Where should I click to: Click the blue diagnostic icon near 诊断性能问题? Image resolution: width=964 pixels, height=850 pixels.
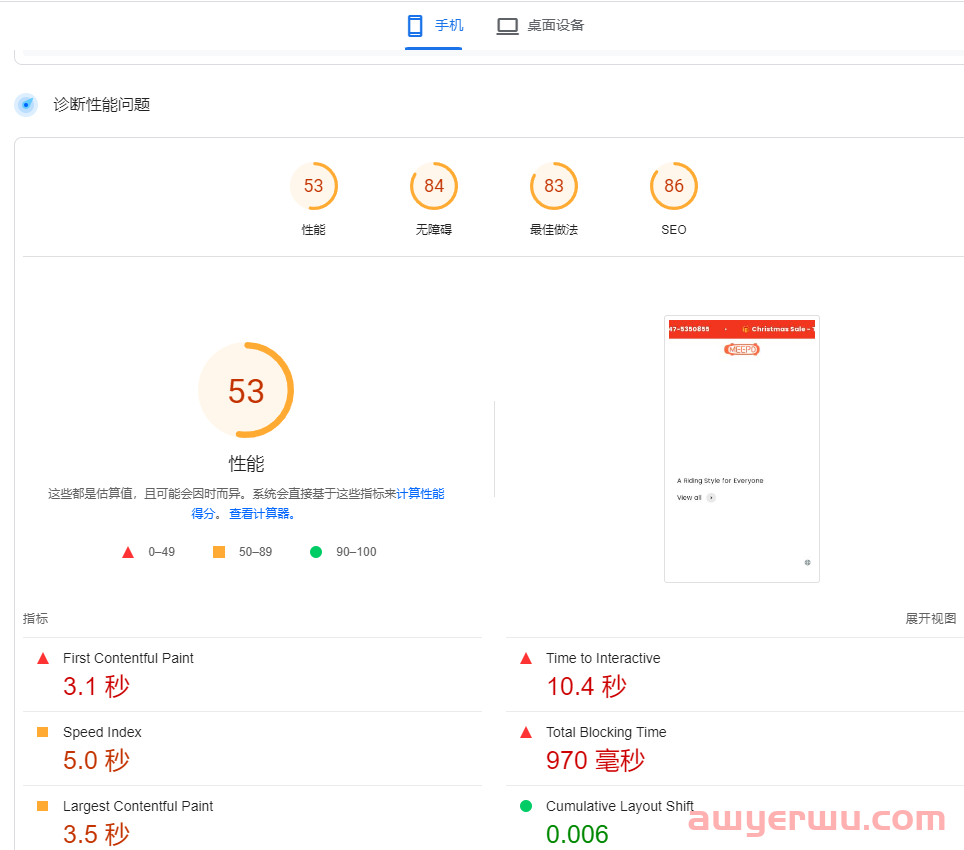pos(26,104)
